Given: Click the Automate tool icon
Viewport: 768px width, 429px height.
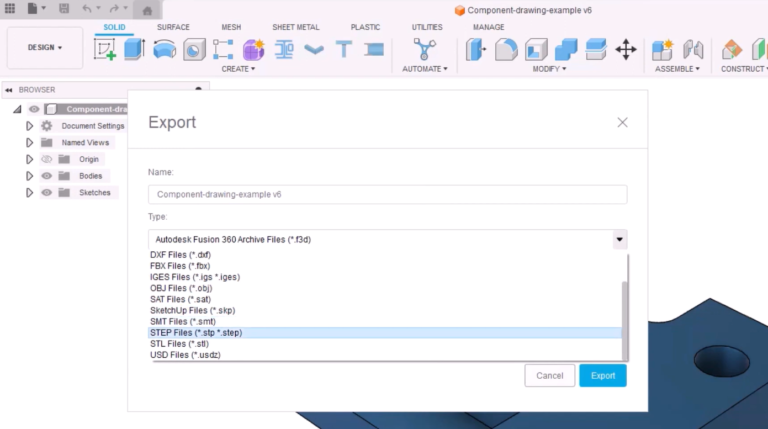Looking at the screenshot, I should pos(426,49).
